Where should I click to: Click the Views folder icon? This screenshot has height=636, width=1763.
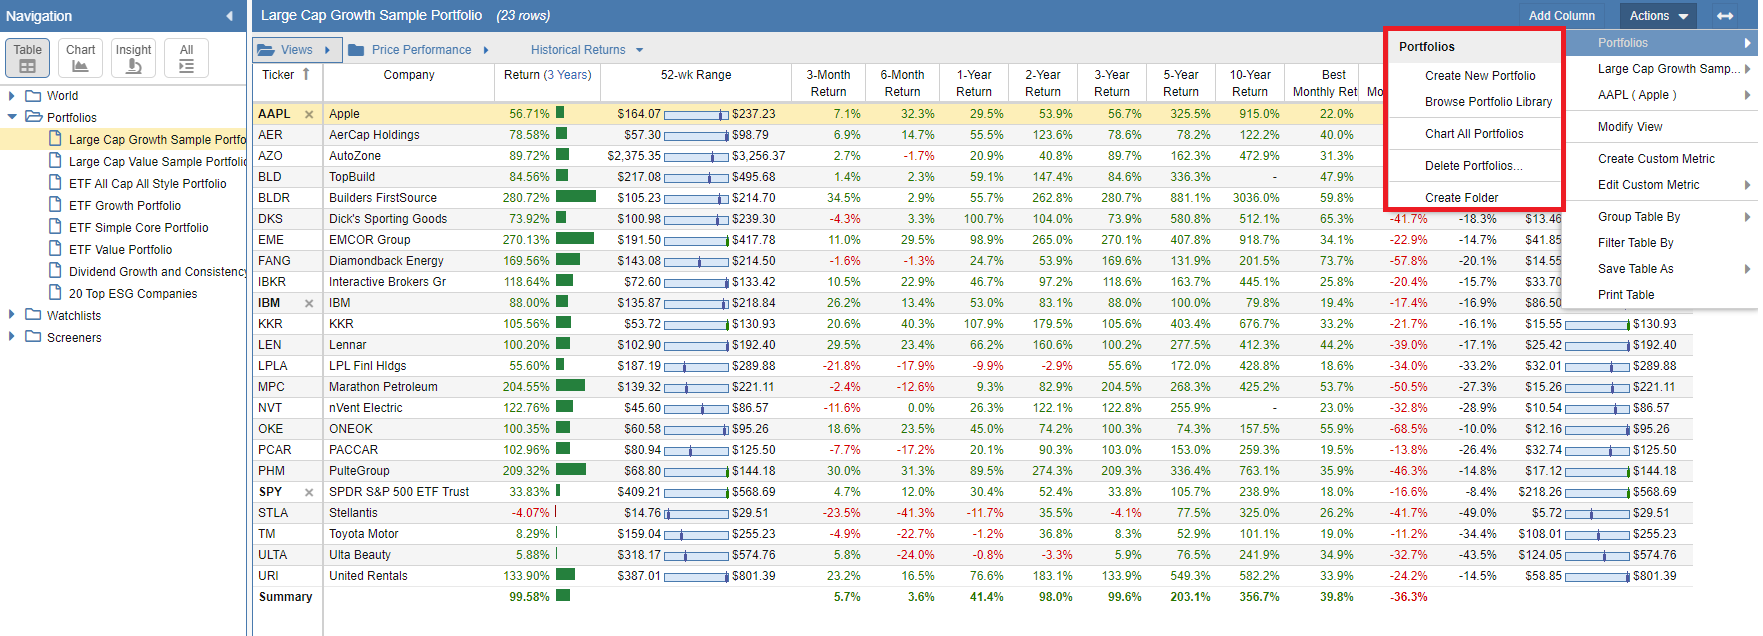coord(266,50)
